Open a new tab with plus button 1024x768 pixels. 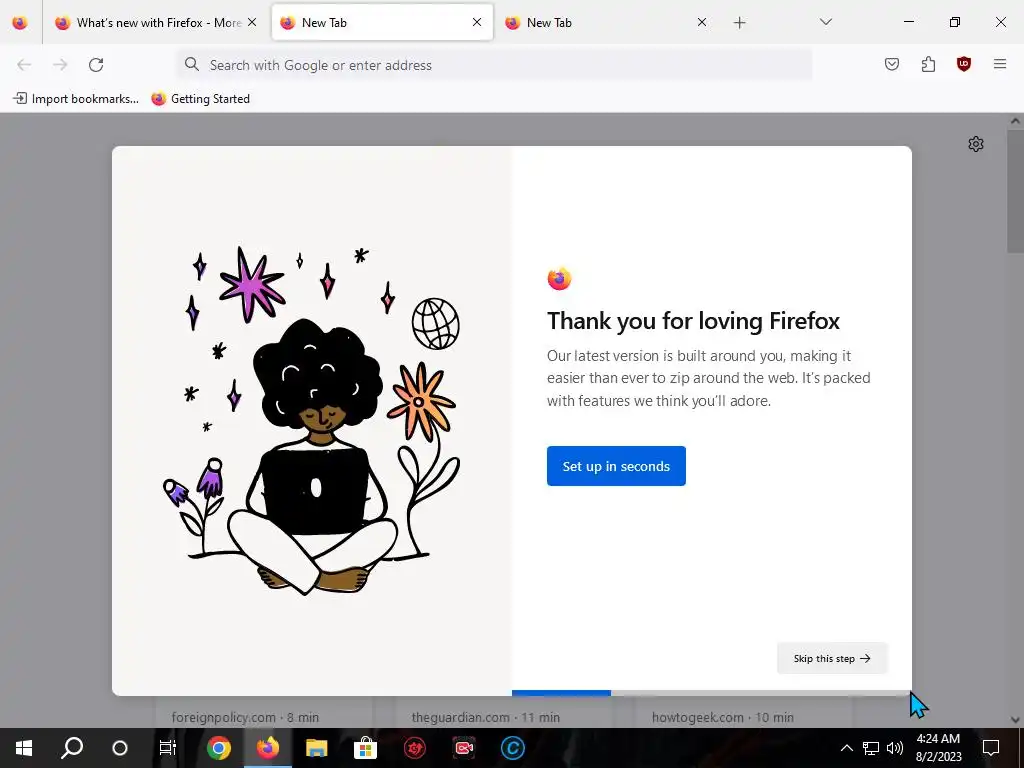pyautogui.click(x=739, y=23)
